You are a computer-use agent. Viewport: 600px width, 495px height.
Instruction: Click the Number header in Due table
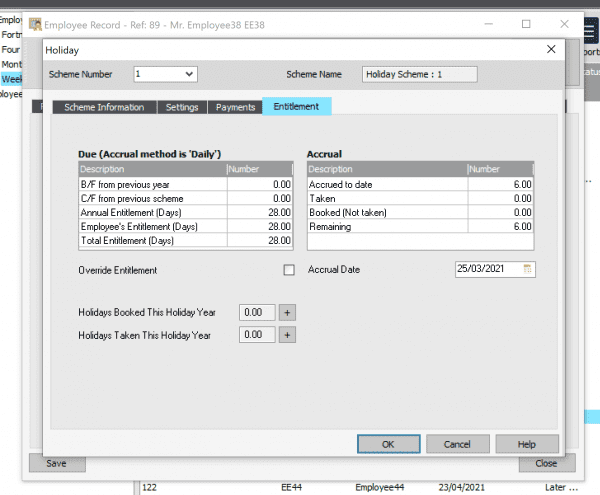click(260, 169)
